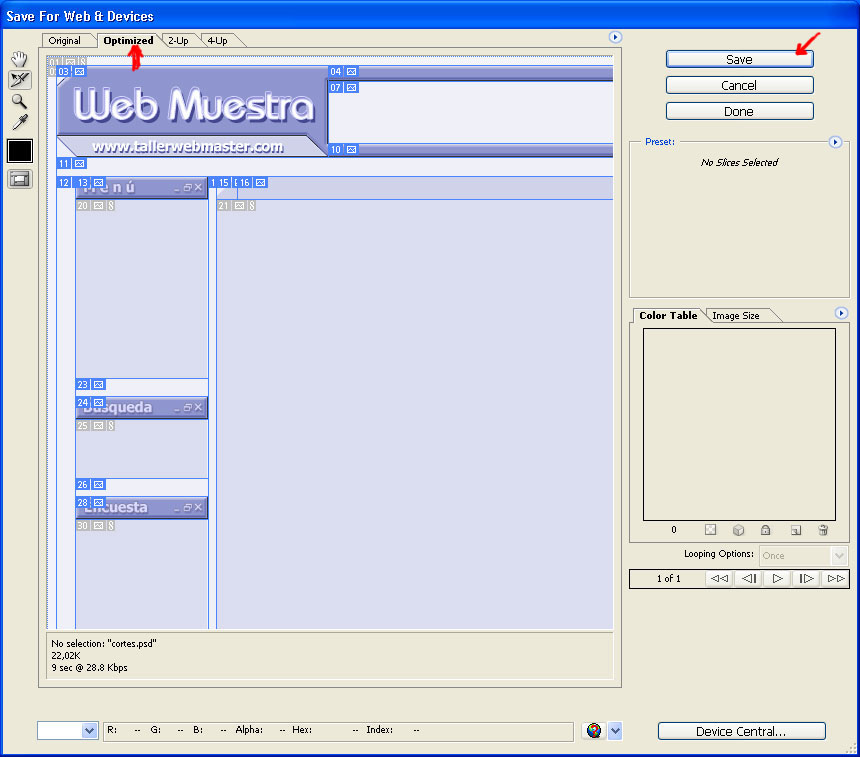Click the Select Next Frame playback button
The image size is (860, 757).
tap(806, 578)
